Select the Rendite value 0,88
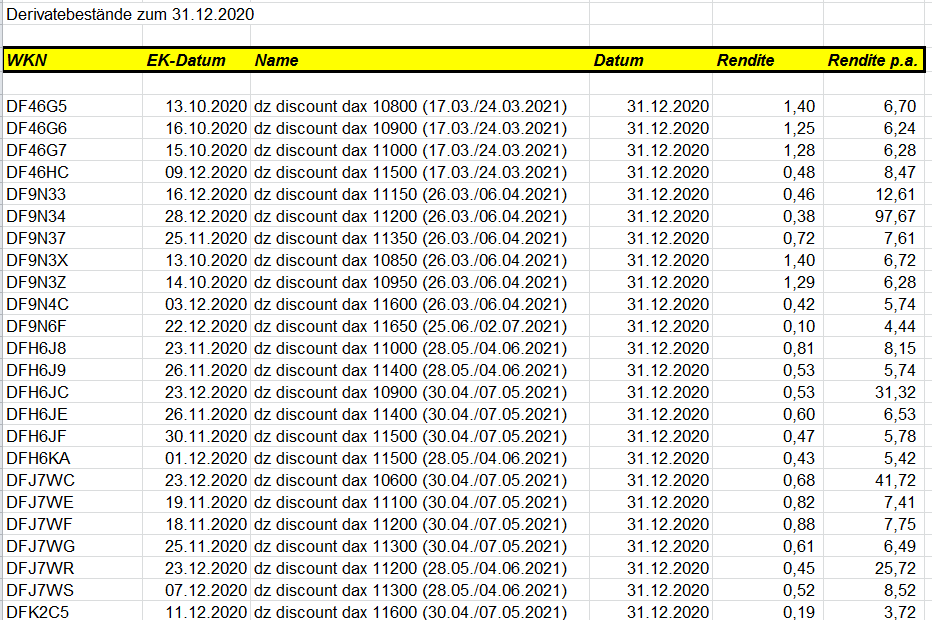Screen dimensions: 932x620 [x=799, y=524]
